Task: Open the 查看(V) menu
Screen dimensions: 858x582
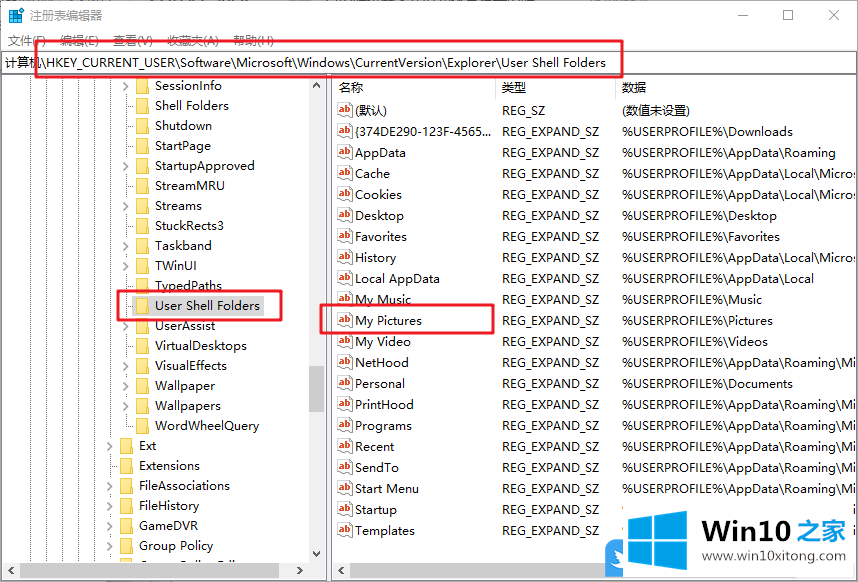Action: click(132, 40)
